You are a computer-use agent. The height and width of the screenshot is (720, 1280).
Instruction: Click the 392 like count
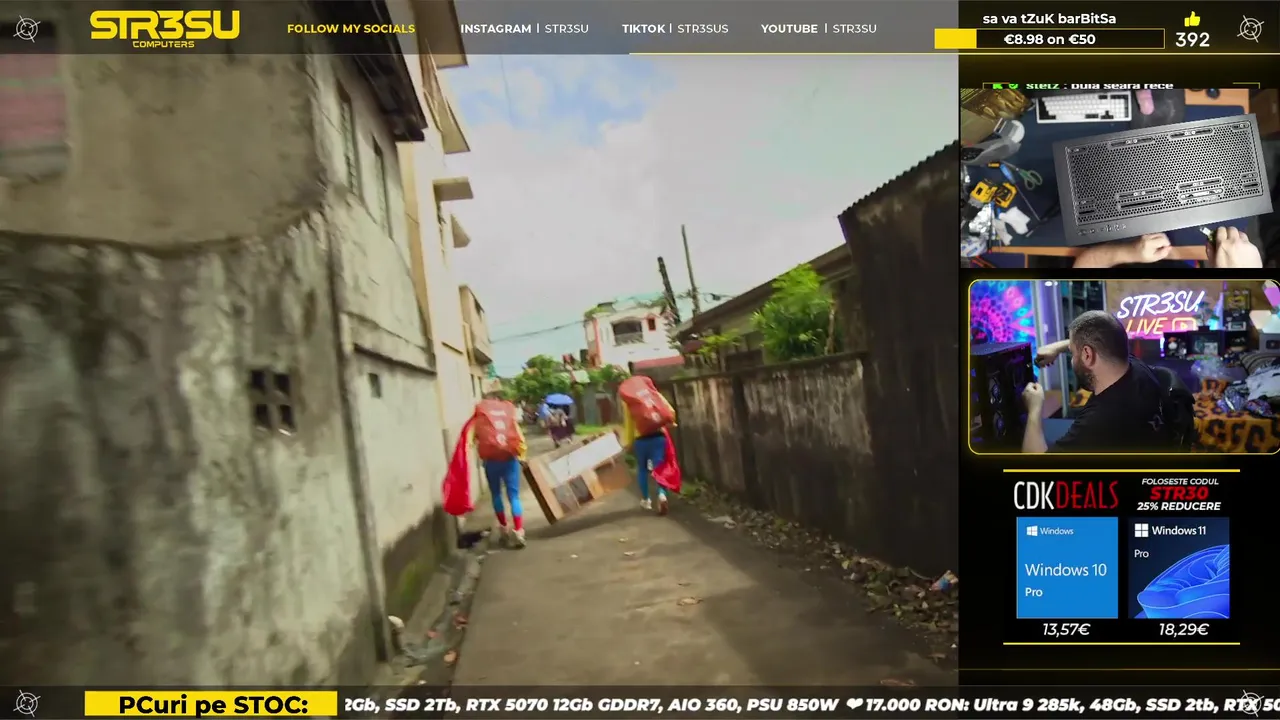[x=1193, y=40]
